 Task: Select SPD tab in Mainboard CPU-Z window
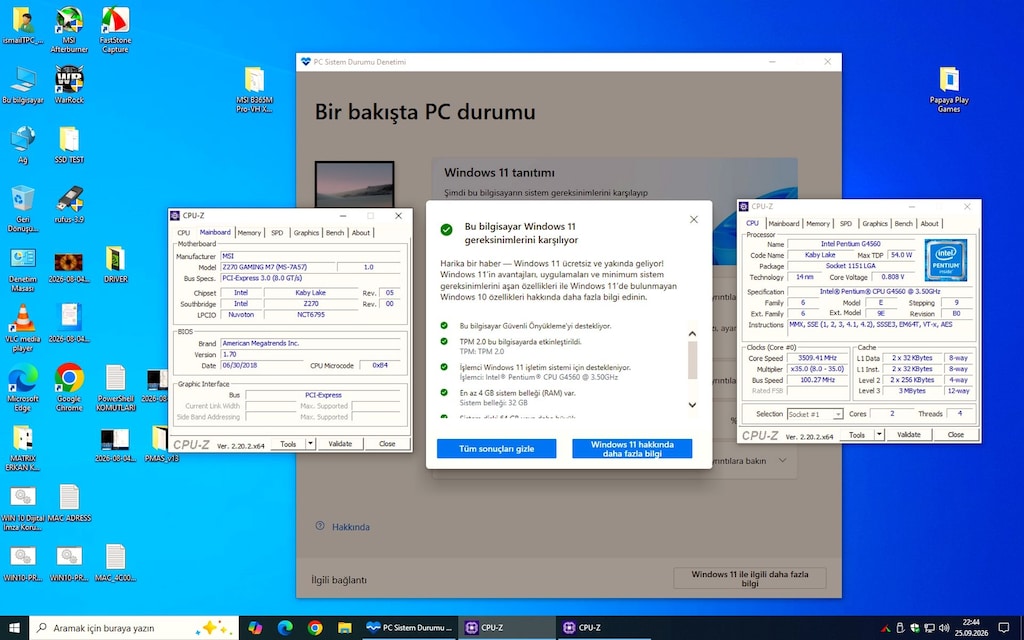(277, 232)
